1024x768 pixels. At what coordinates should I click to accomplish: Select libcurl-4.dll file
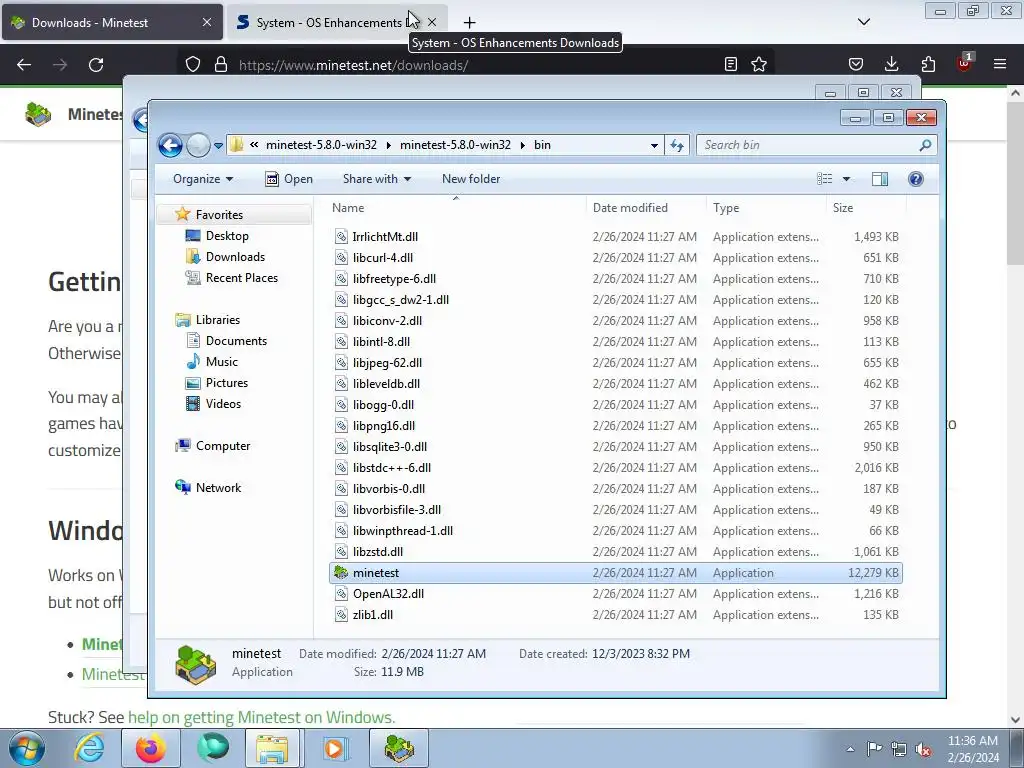pyautogui.click(x=616, y=257)
